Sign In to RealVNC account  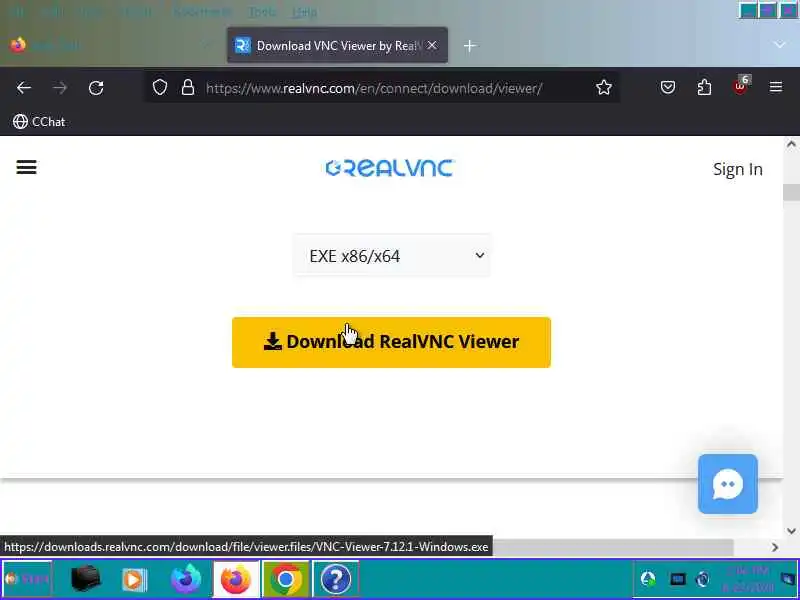pyautogui.click(x=738, y=169)
